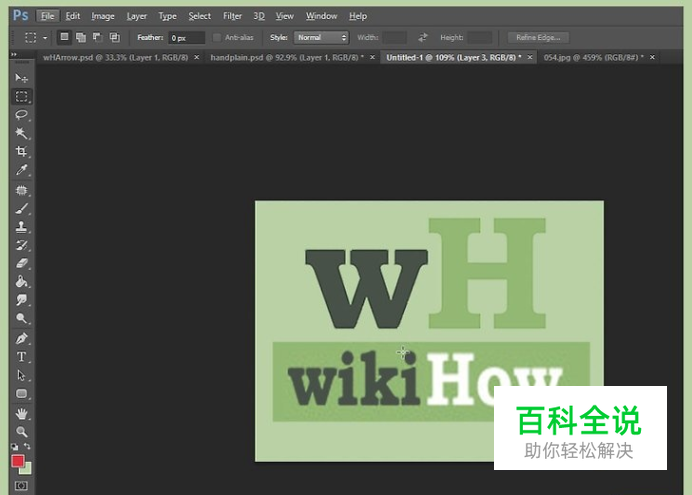Select the Paint Bucket tool
The width and height of the screenshot is (692, 495).
21,281
